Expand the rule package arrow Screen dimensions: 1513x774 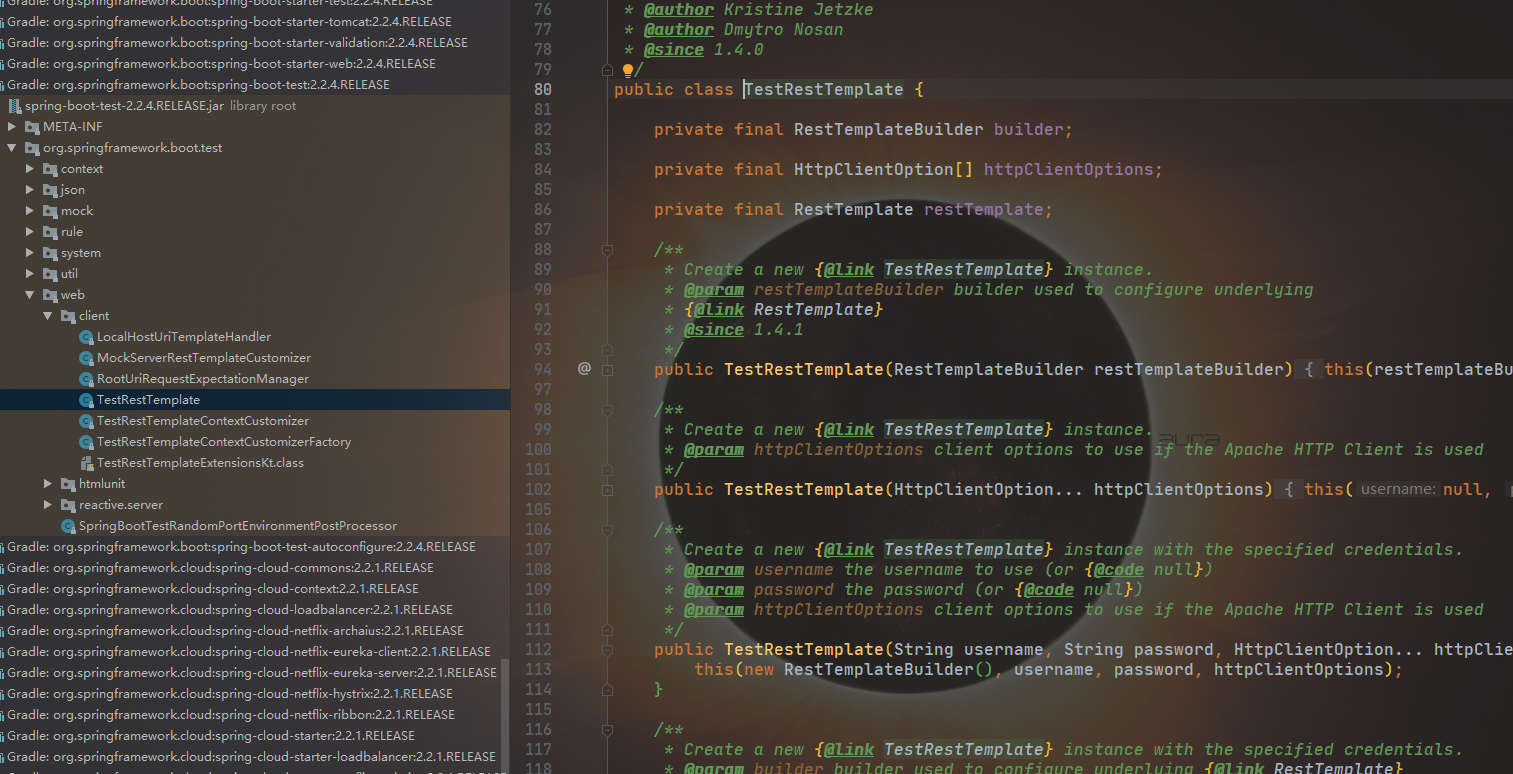(30, 232)
